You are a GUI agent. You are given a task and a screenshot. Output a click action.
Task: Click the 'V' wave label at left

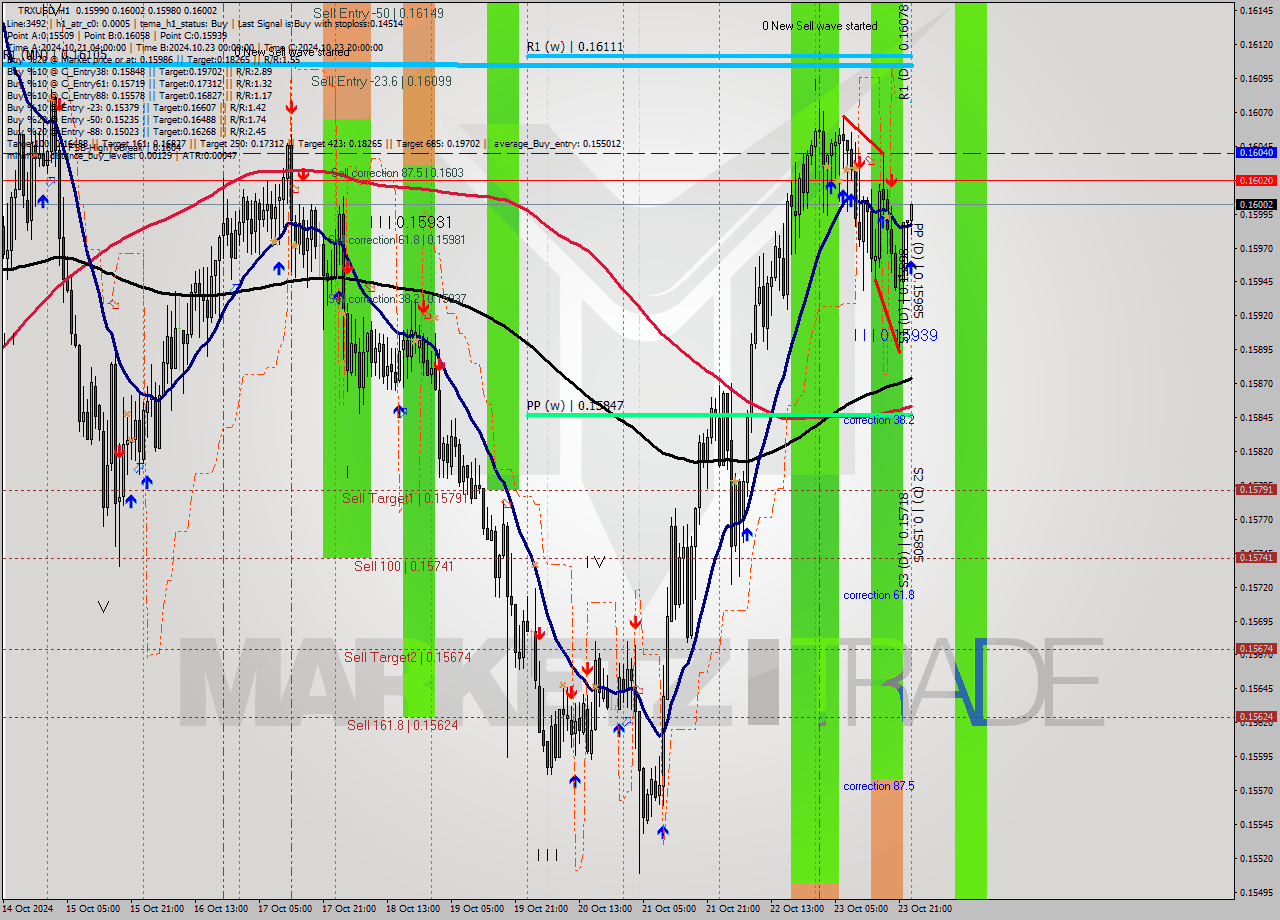click(104, 606)
